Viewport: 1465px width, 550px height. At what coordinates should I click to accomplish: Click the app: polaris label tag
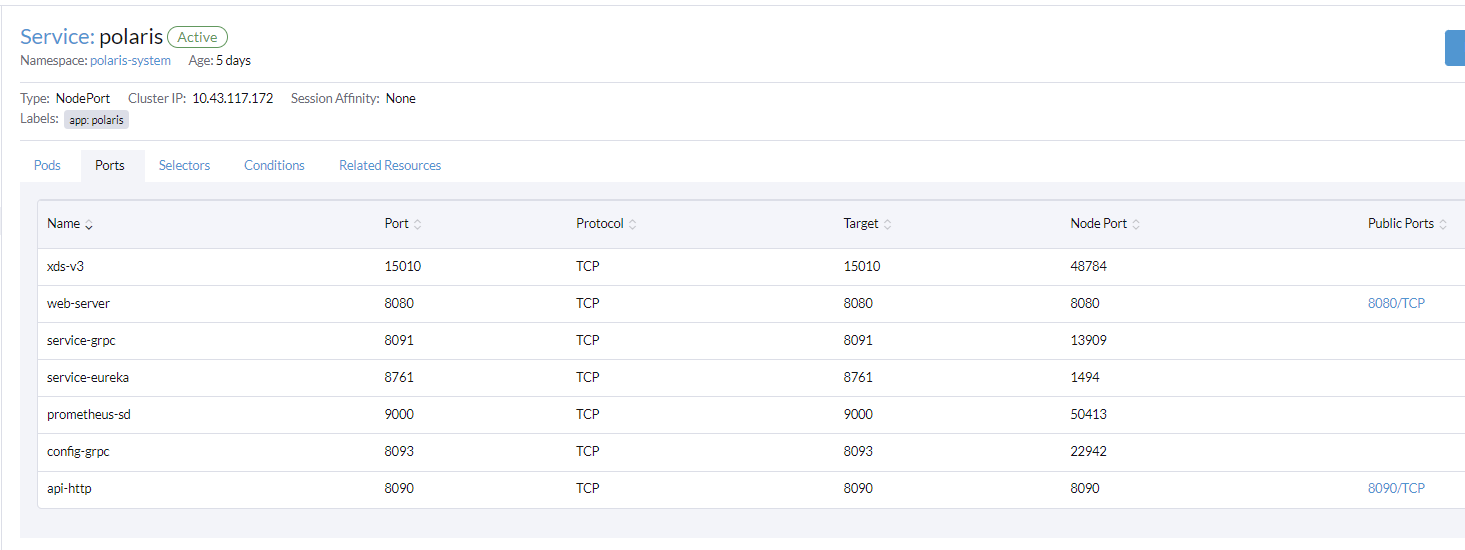97,120
